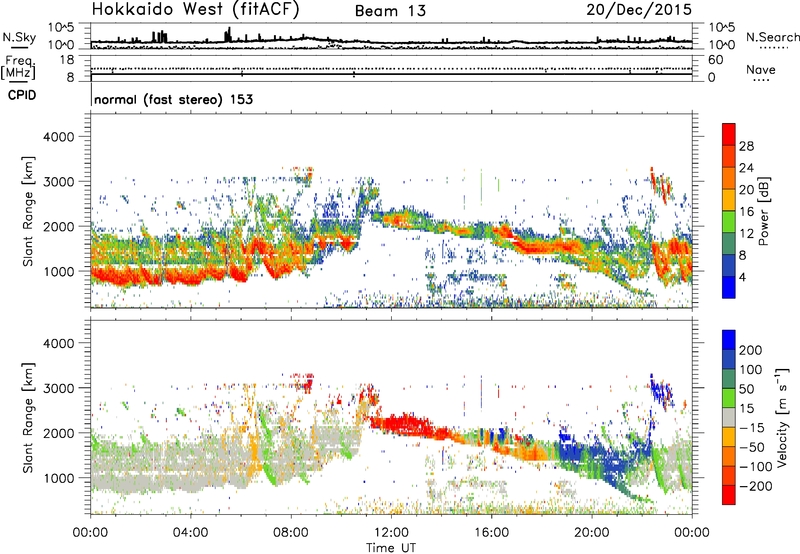Click the 28 label on Power colorbar

coord(746,146)
